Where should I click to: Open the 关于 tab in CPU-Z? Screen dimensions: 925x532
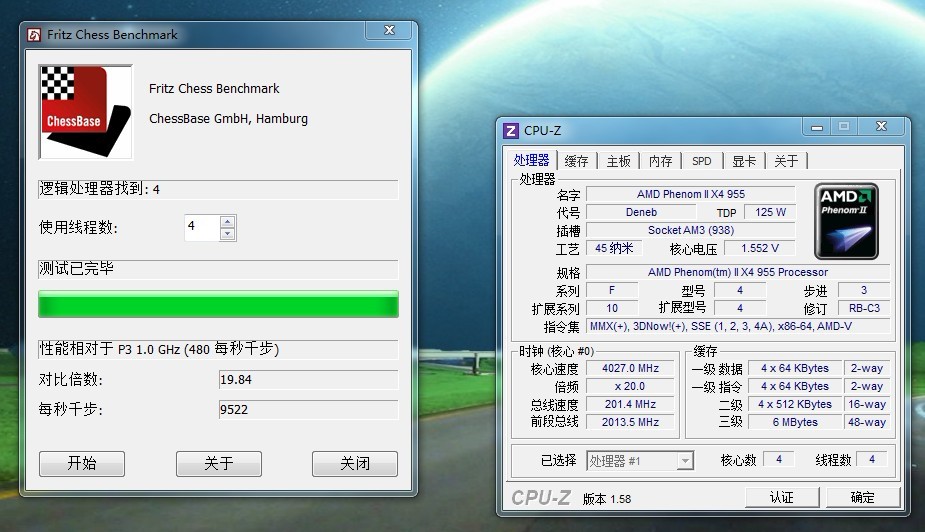pos(786,162)
